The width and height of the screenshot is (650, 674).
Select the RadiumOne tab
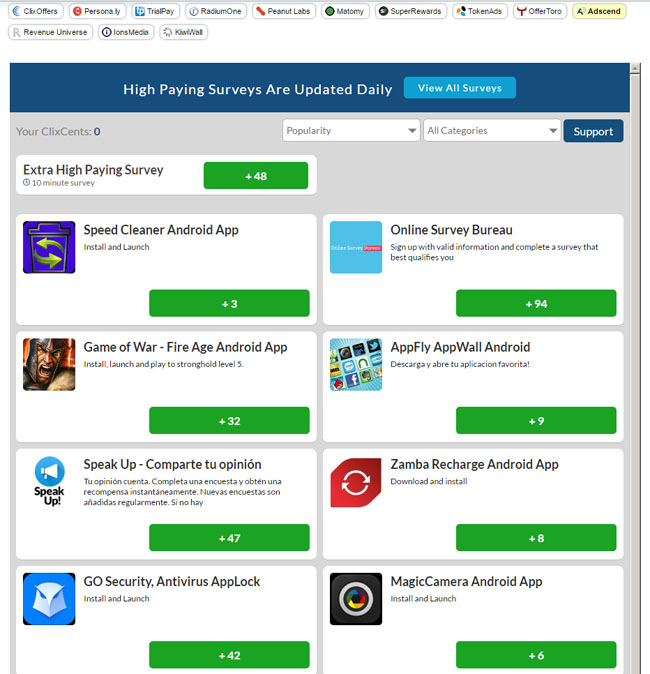pos(216,11)
